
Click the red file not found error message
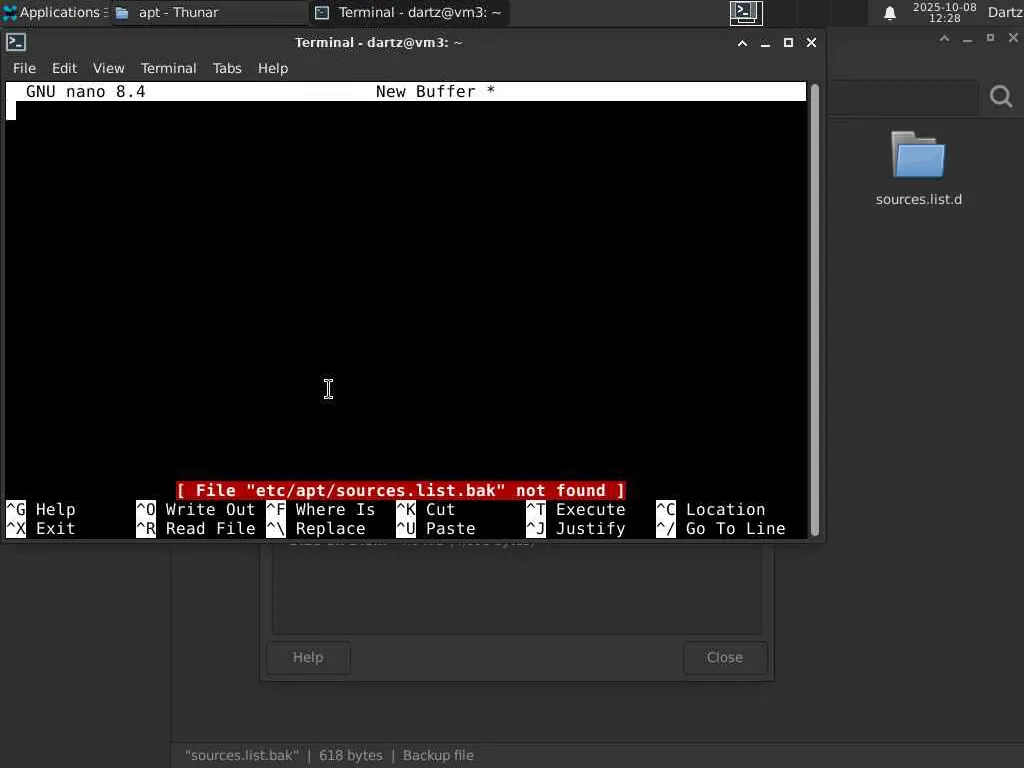pyautogui.click(x=400, y=490)
